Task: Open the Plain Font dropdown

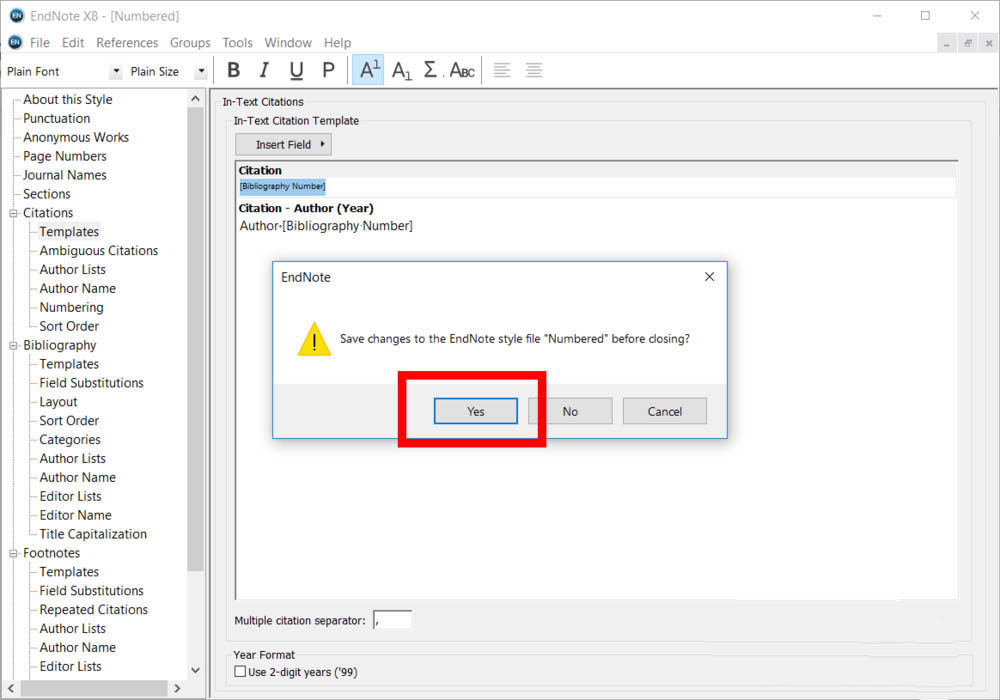Action: click(115, 71)
